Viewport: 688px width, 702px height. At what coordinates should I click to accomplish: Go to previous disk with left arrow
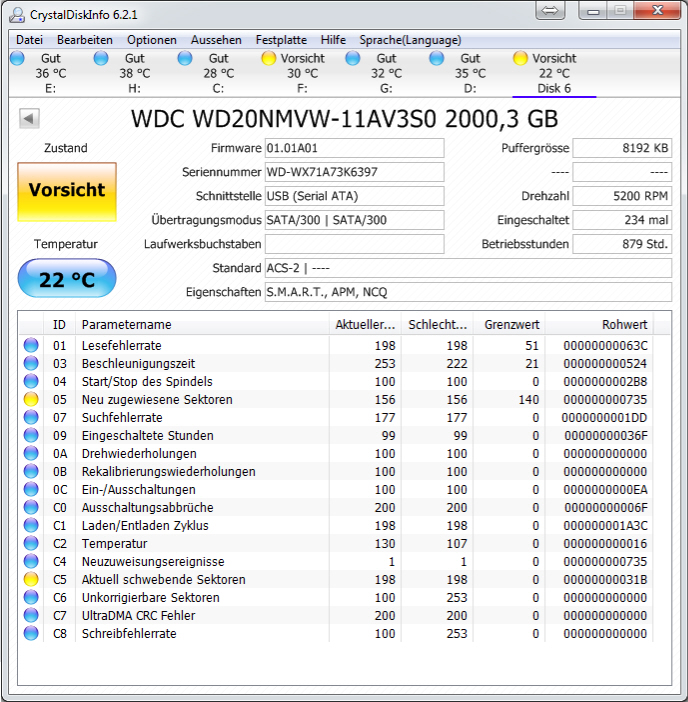click(x=29, y=119)
